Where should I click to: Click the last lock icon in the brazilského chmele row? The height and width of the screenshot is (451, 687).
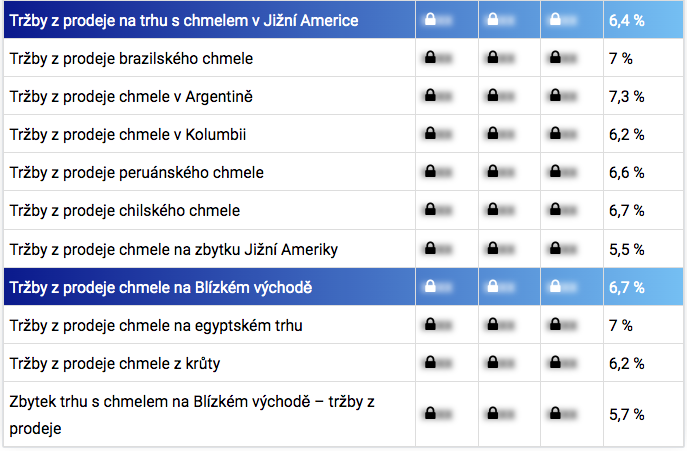(555, 58)
